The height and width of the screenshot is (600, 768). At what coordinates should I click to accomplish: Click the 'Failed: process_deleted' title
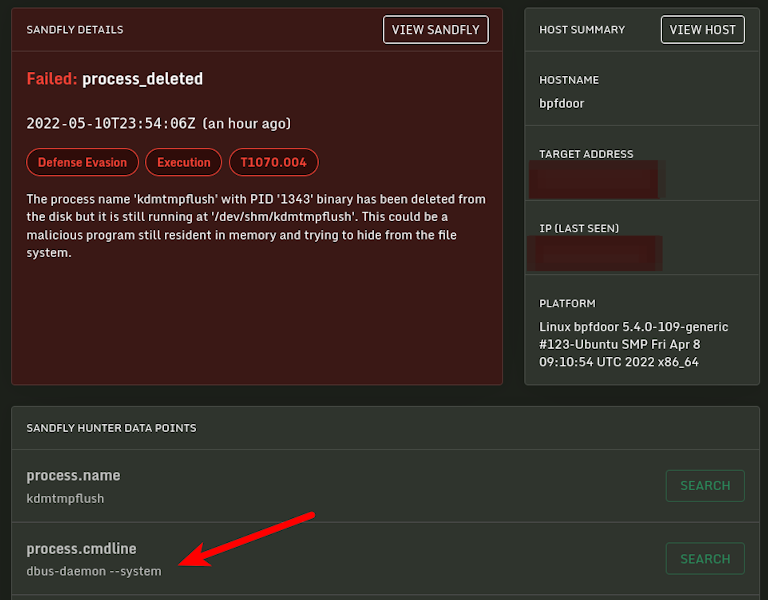point(115,79)
